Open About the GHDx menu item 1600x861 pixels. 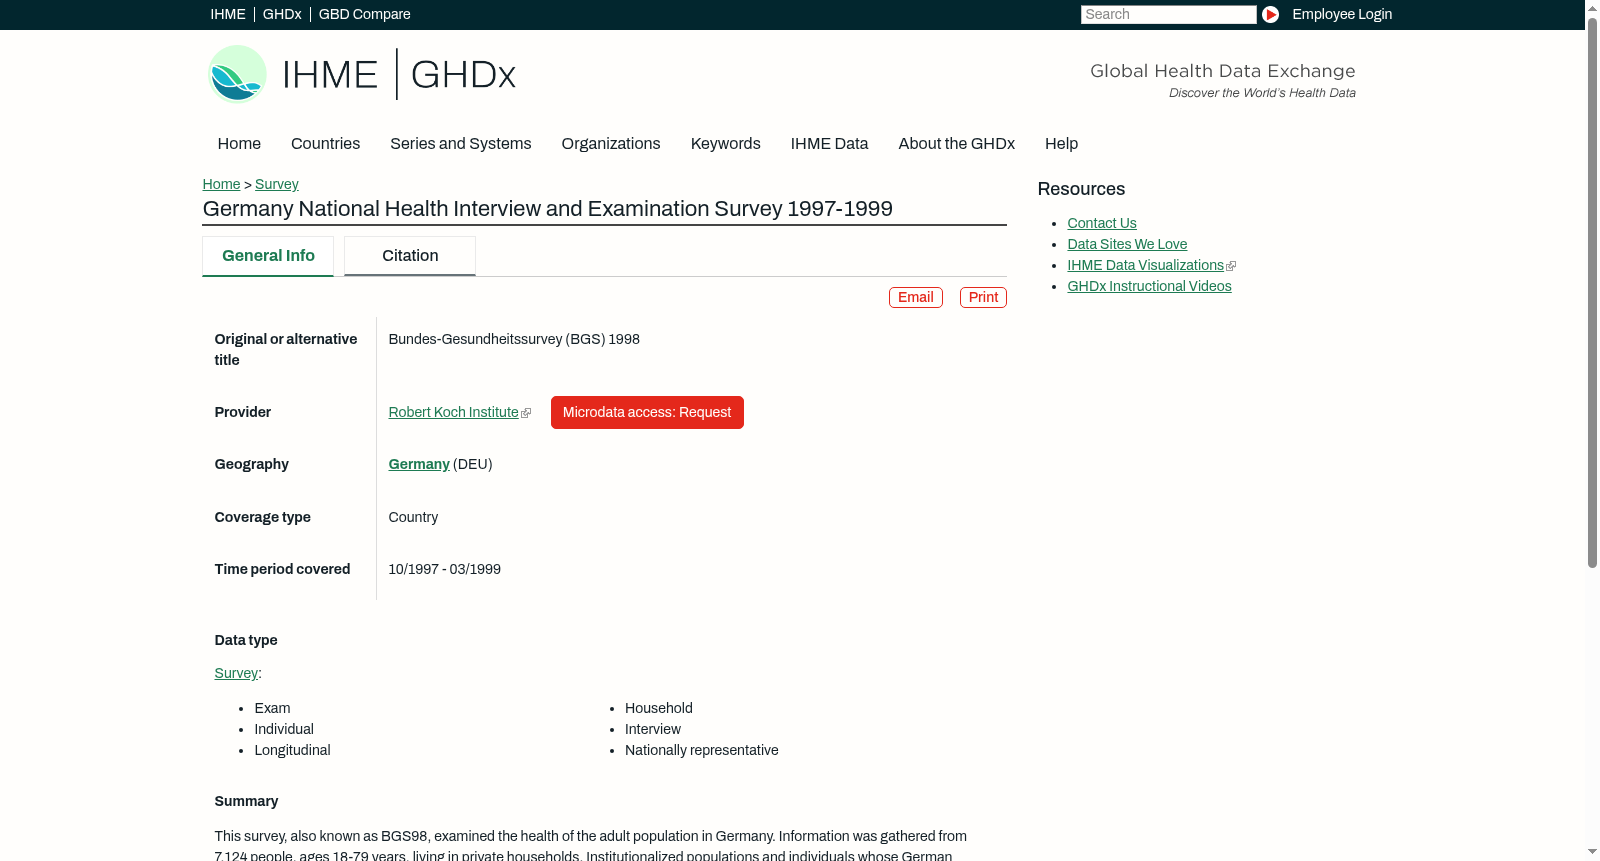[957, 143]
